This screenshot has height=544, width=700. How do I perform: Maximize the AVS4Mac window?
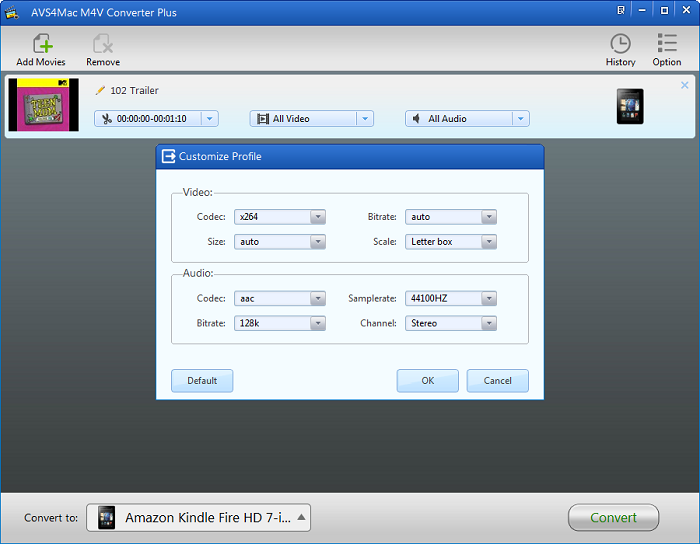tap(664, 10)
